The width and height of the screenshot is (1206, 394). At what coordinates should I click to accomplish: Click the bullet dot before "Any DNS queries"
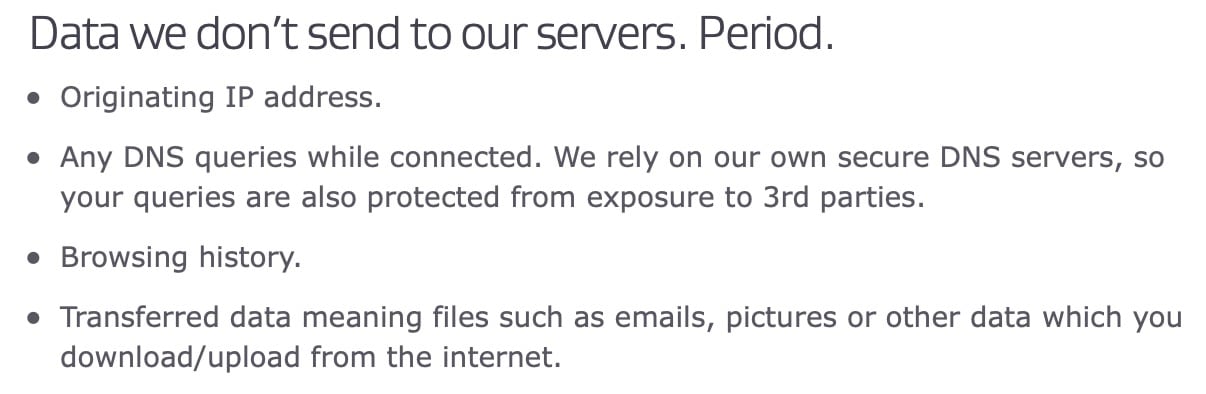[x=36, y=159]
